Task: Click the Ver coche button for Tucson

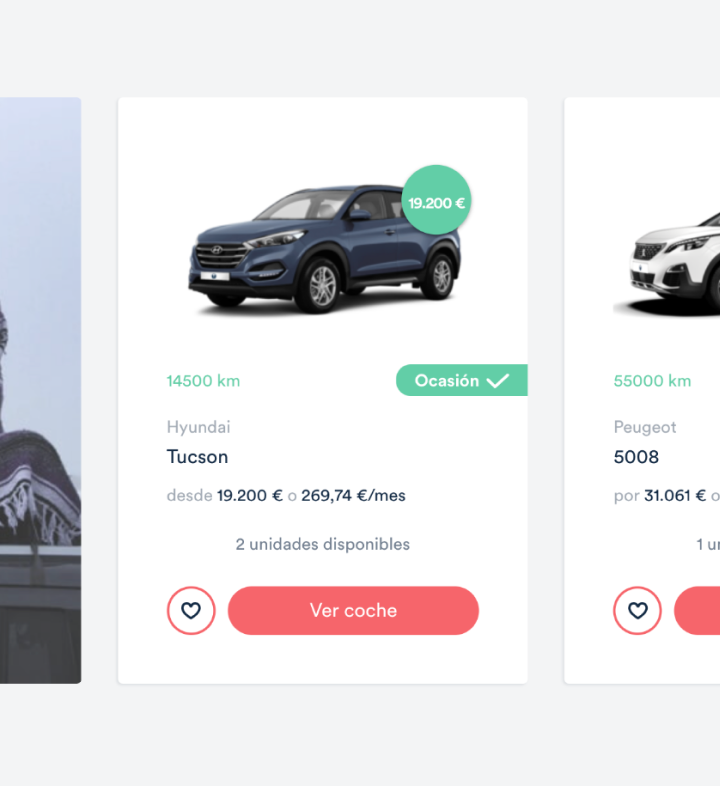Action: point(353,611)
